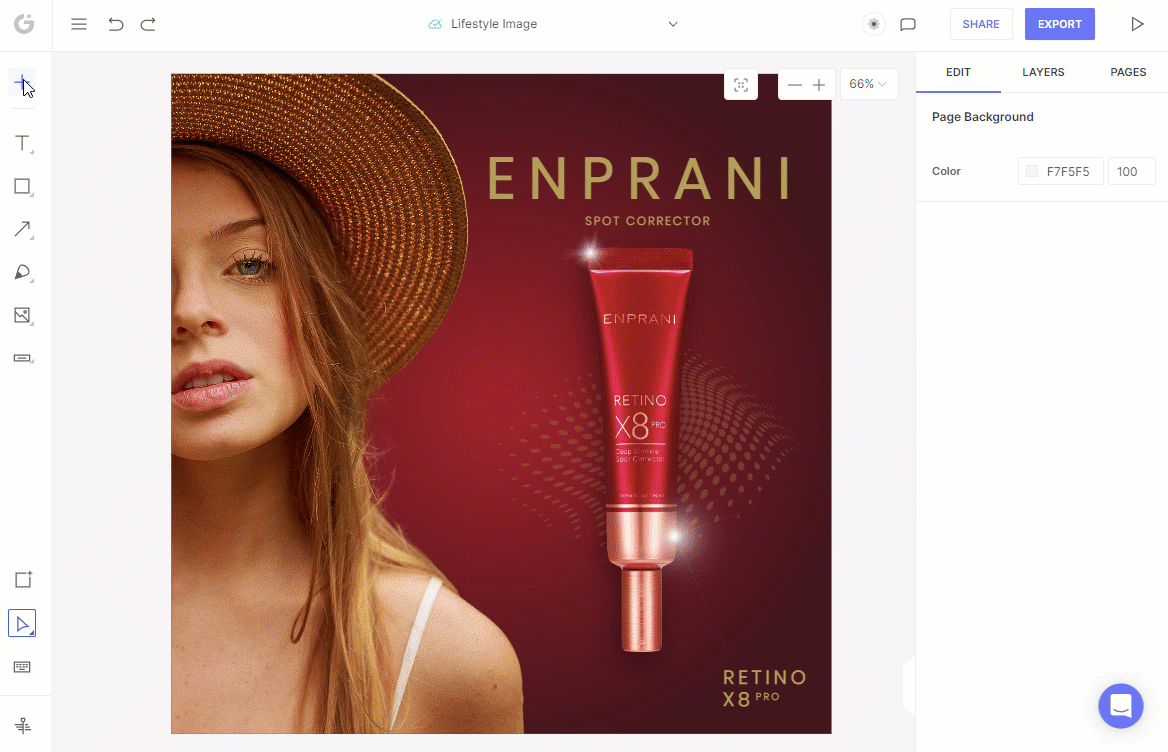Image resolution: width=1168 pixels, height=752 pixels.
Task: Redo the last action
Action: point(148,24)
